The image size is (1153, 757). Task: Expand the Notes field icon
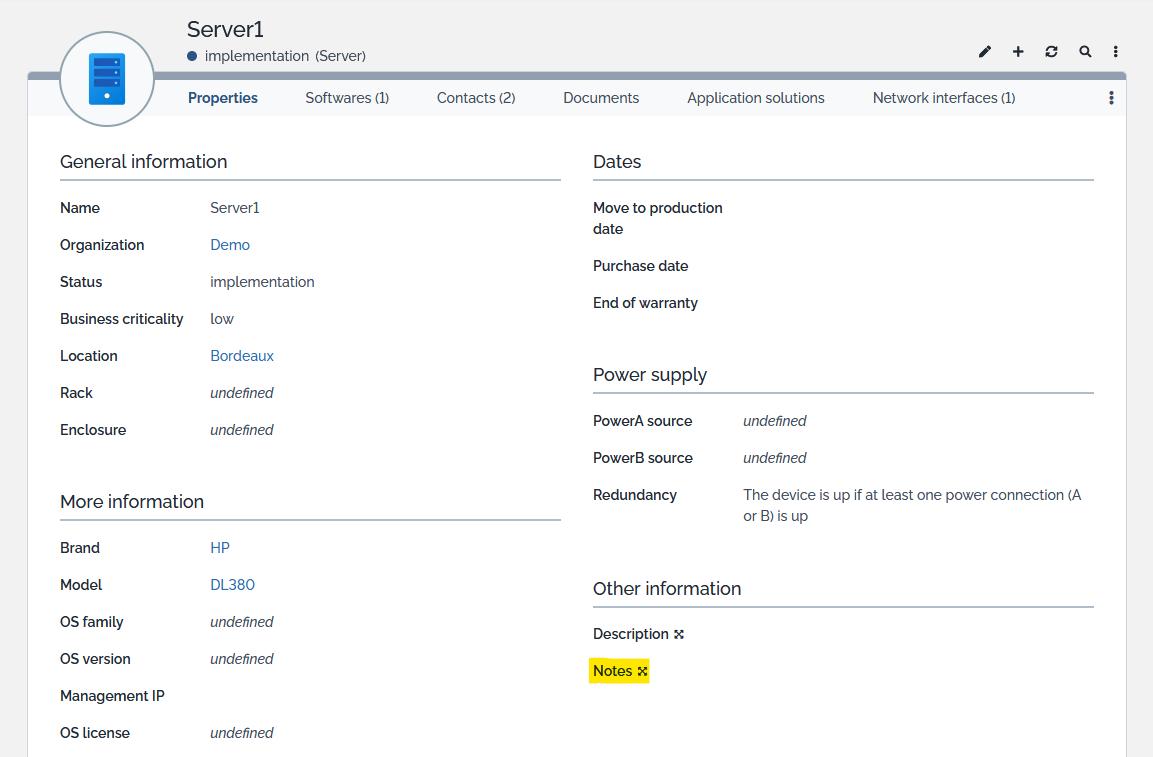coord(643,671)
